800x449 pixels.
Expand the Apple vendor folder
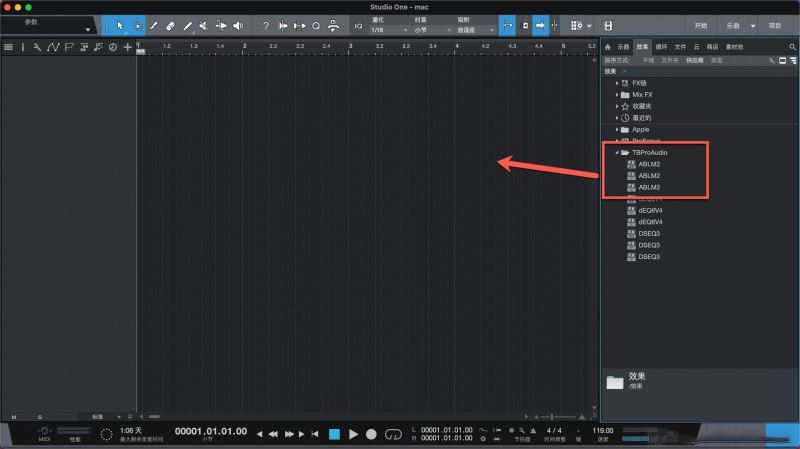click(x=618, y=129)
